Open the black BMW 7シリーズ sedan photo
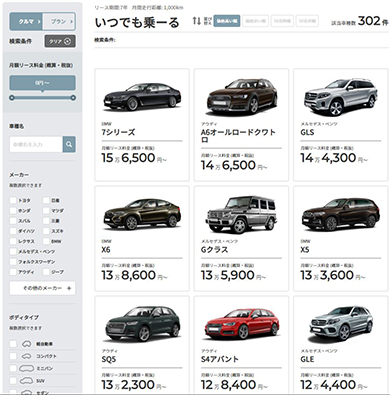The height and width of the screenshot is (395, 390). tap(142, 96)
